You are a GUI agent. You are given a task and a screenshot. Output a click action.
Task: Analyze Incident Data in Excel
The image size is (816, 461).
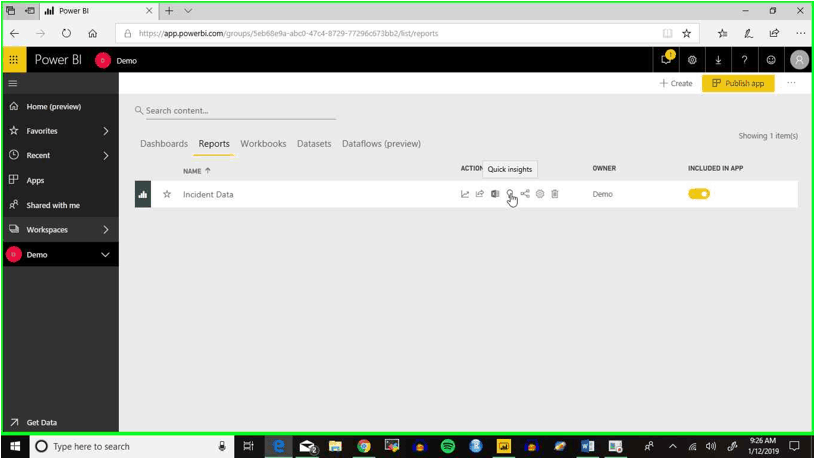pos(495,194)
